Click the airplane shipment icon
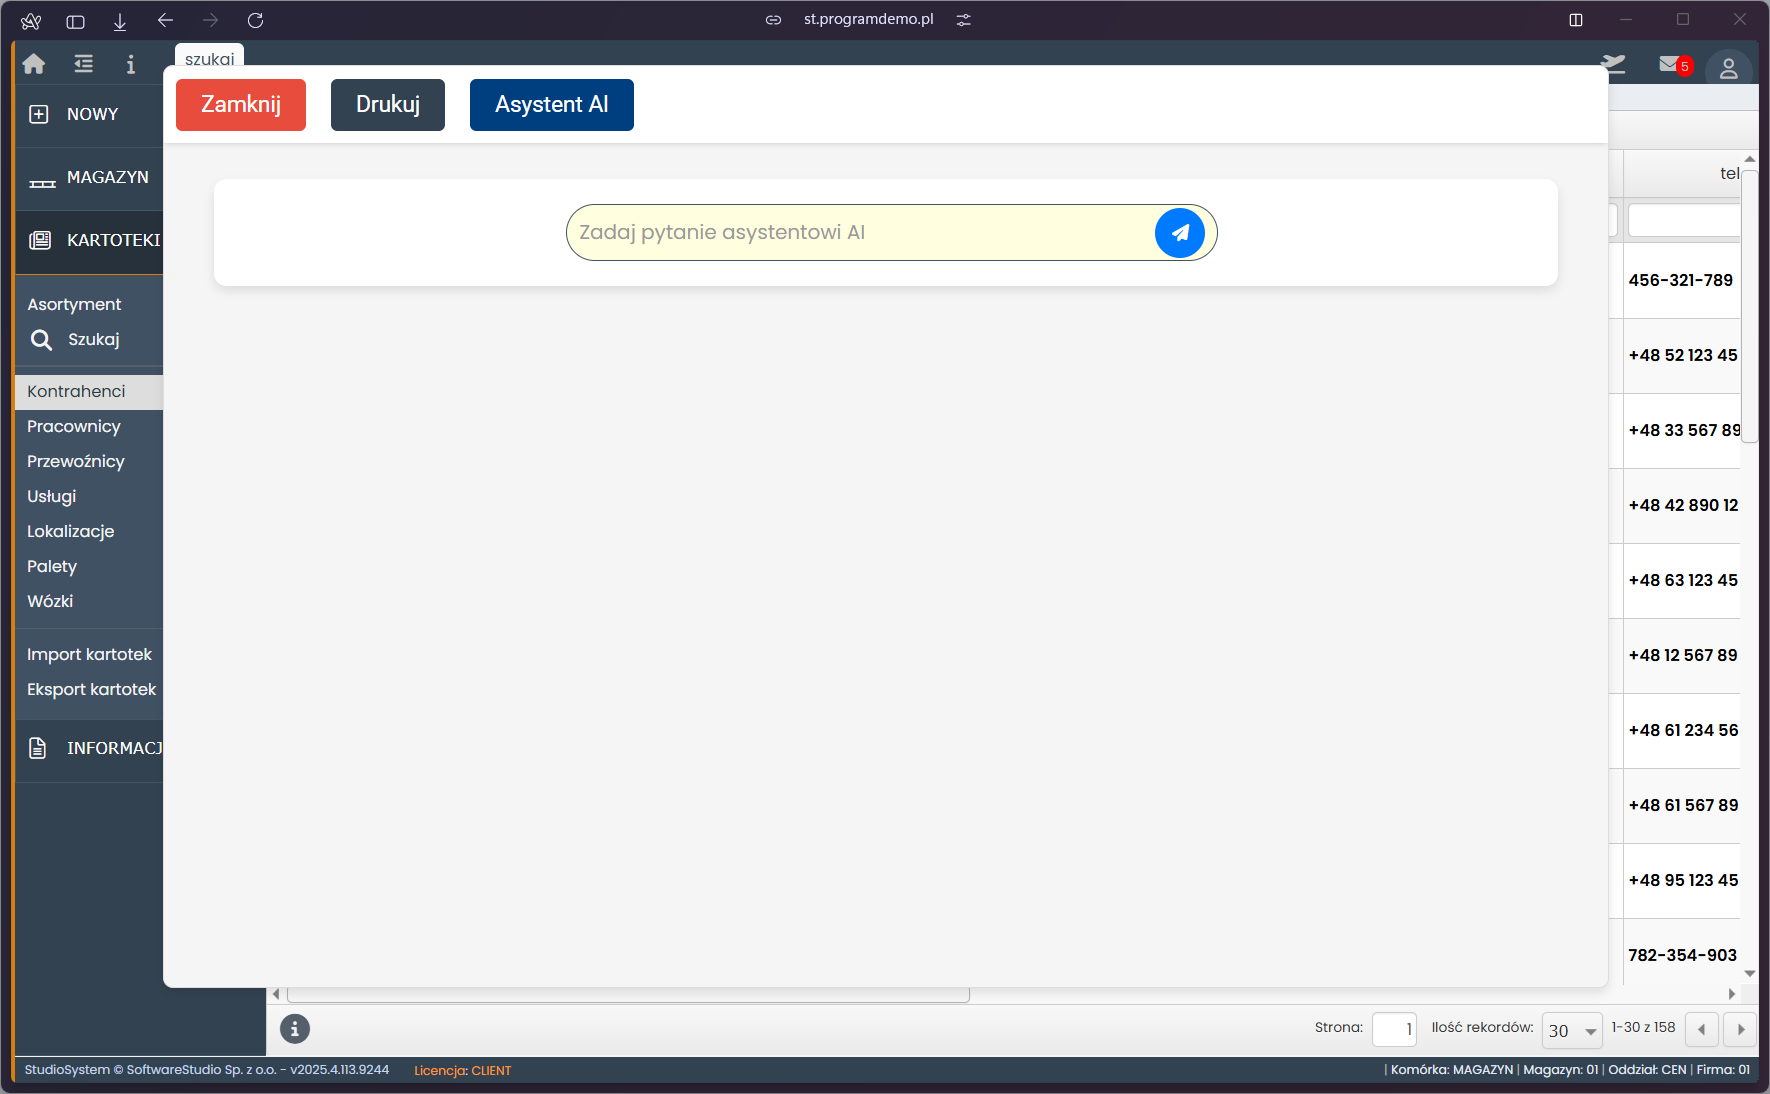The width and height of the screenshot is (1770, 1094). point(1613,64)
